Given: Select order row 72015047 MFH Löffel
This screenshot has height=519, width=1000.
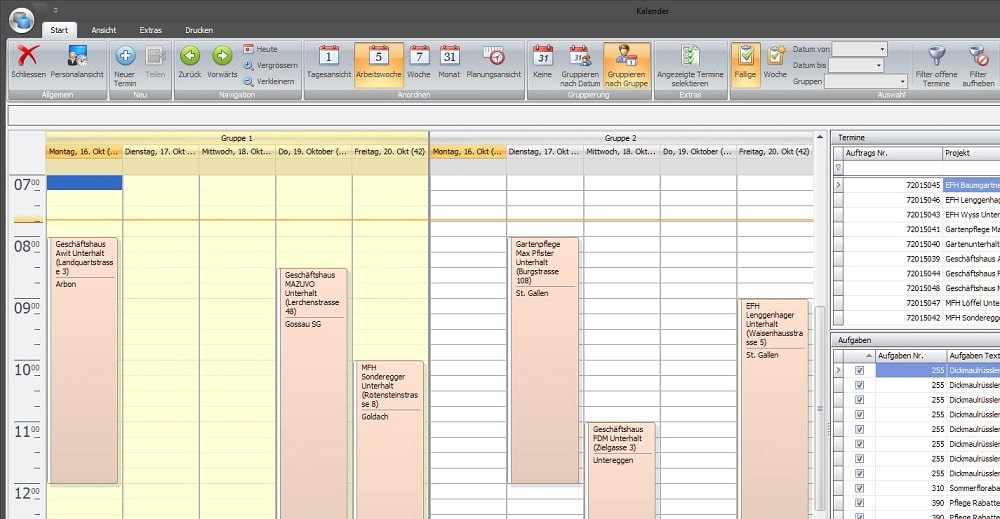Looking at the screenshot, I should [916, 303].
